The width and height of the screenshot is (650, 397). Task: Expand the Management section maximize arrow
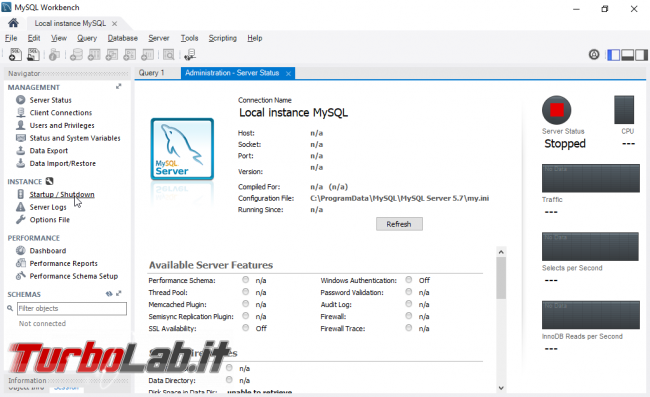119,87
